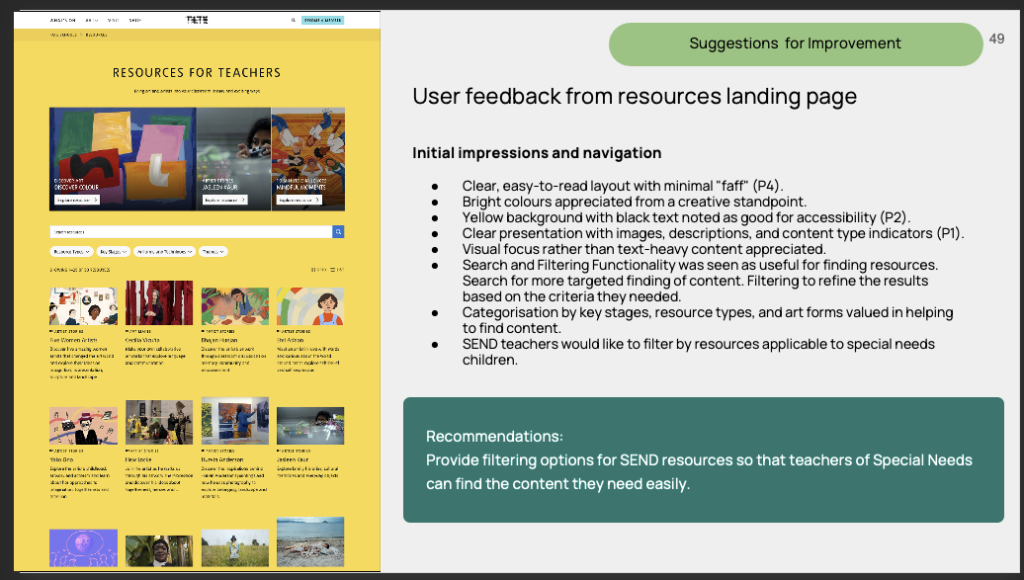Expand the Key Stages filter dropdown
This screenshot has width=1024, height=580.
click(x=110, y=252)
